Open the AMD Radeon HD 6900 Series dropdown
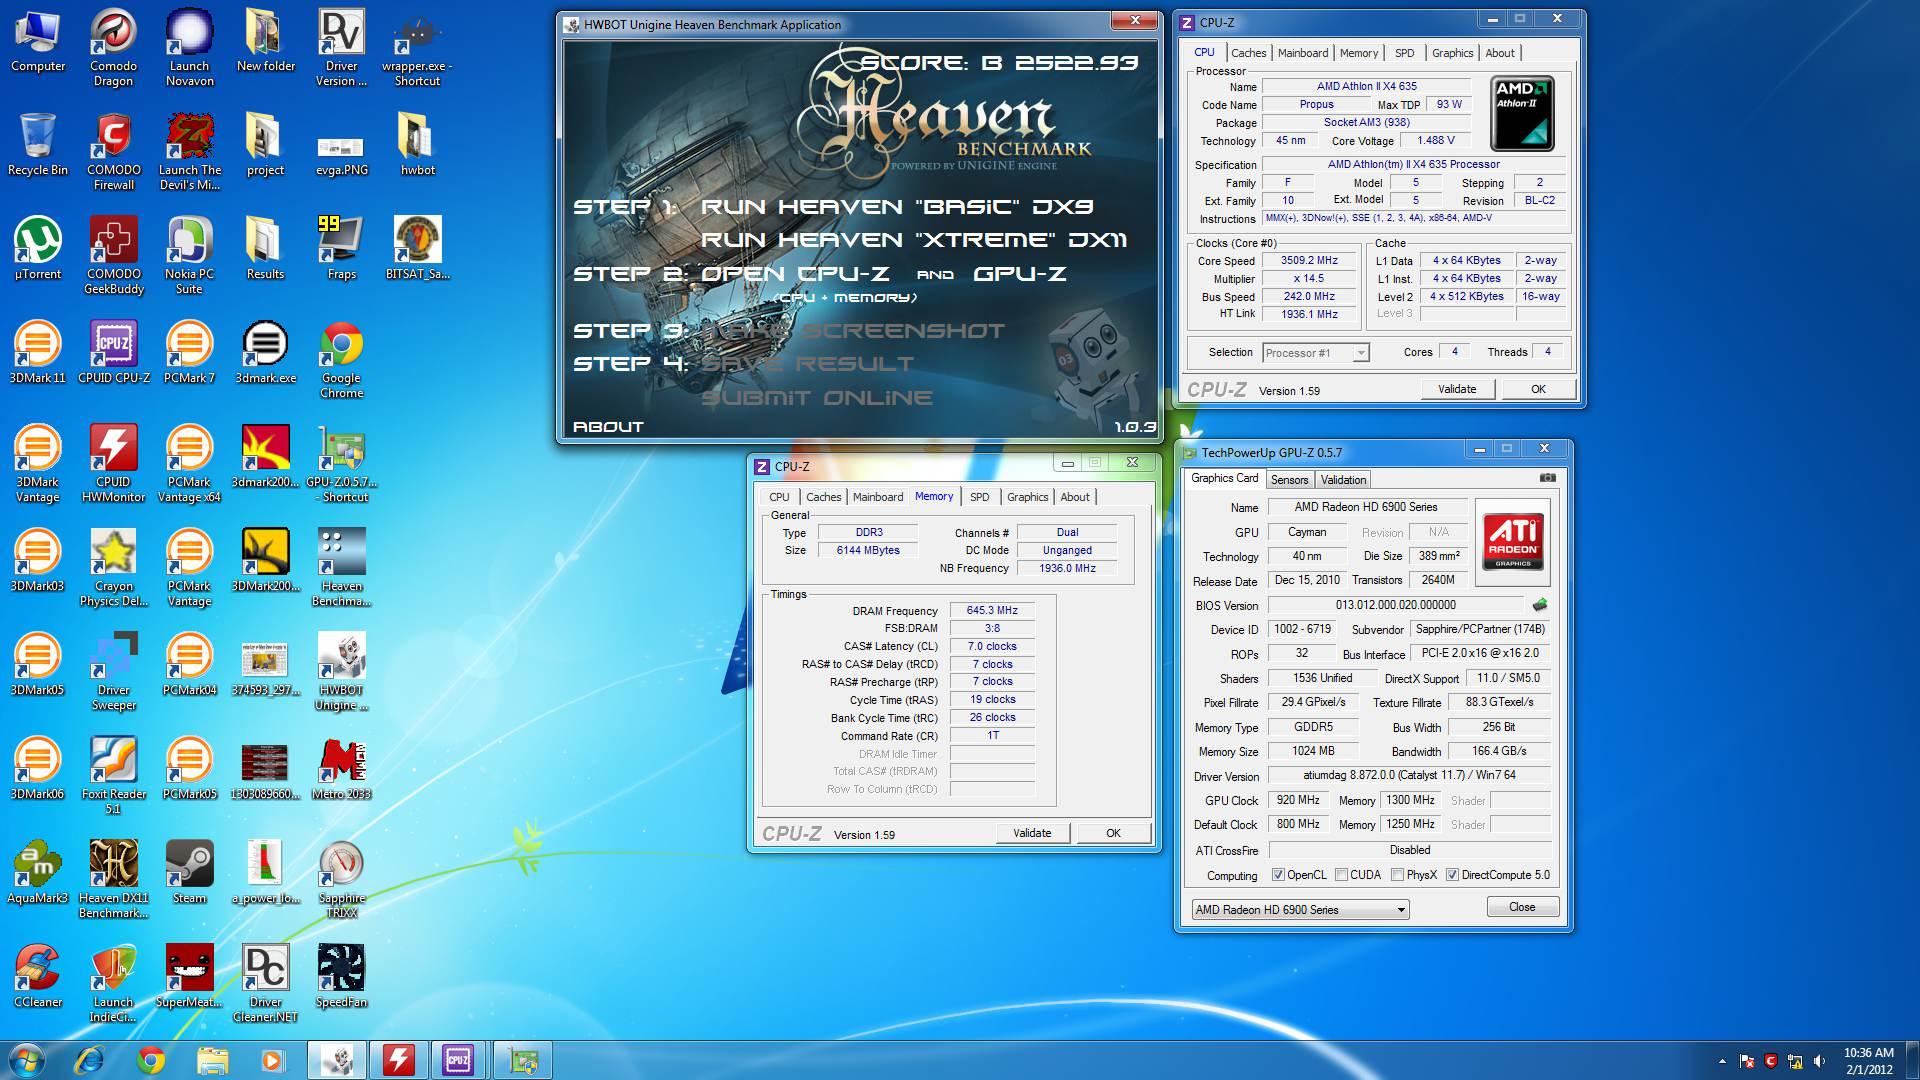The image size is (1920, 1080). coord(1300,909)
